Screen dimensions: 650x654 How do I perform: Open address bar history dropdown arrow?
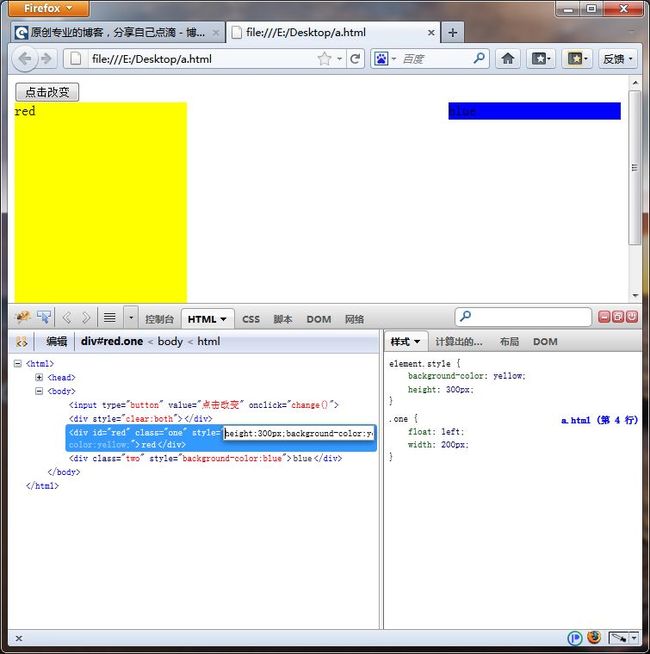coord(340,59)
